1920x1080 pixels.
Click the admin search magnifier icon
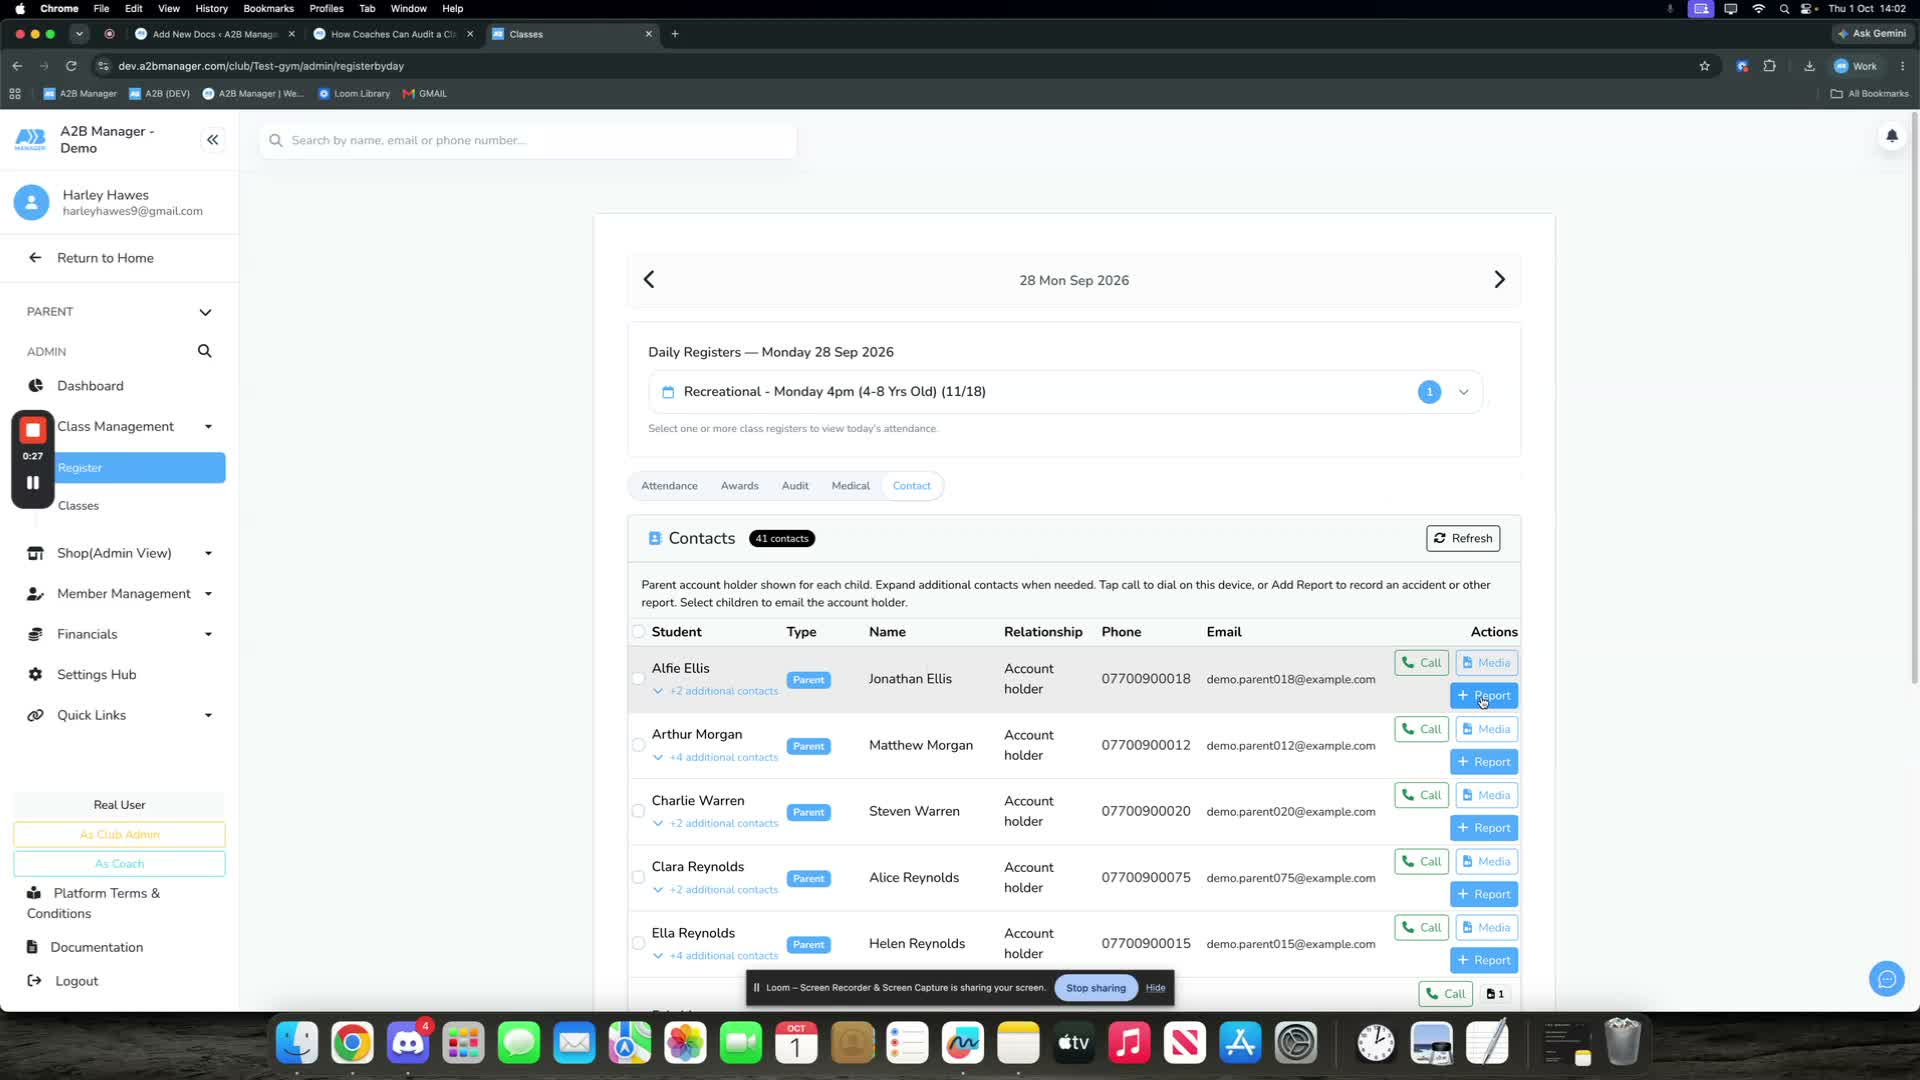click(204, 351)
